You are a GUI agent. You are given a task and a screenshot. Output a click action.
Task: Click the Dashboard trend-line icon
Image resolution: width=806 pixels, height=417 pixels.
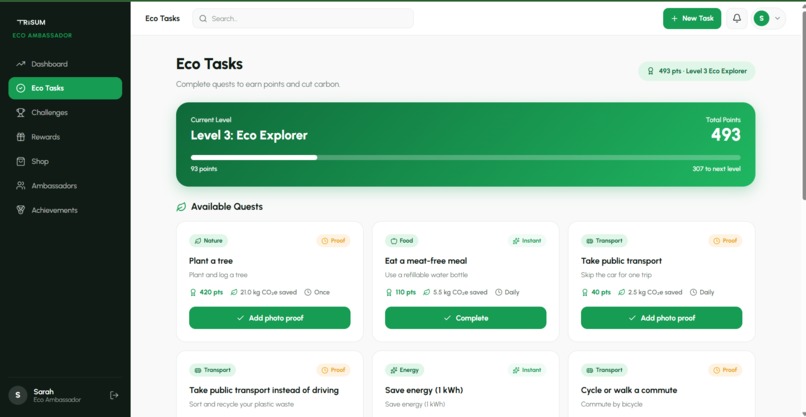pos(21,64)
